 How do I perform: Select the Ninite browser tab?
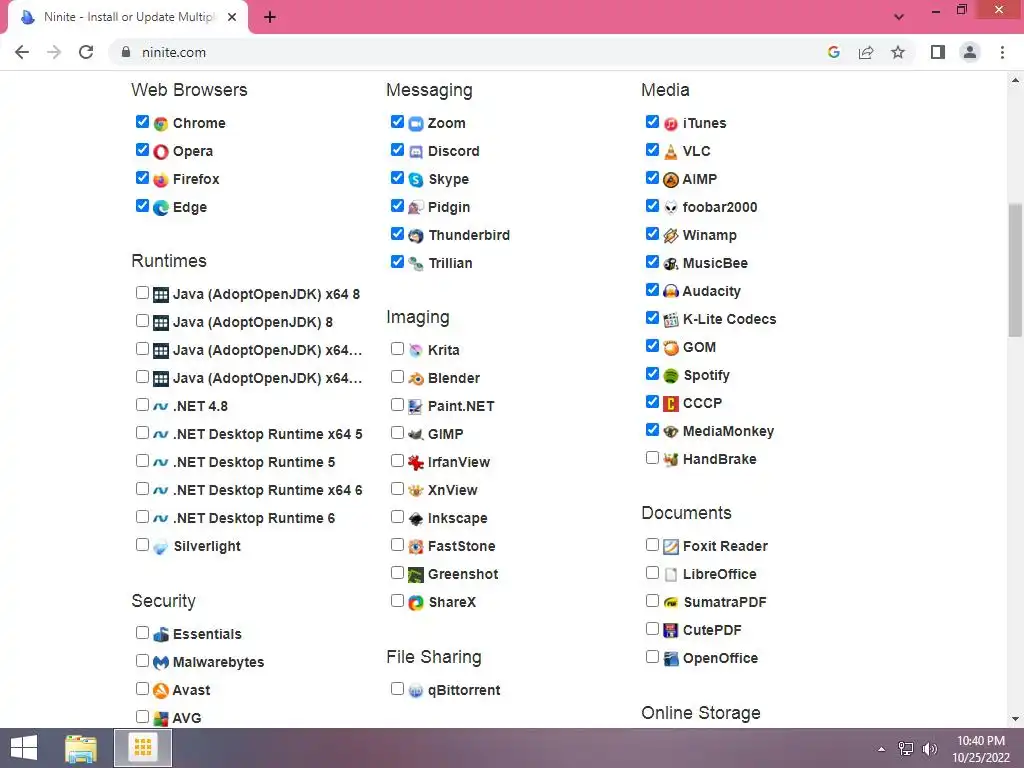[128, 17]
